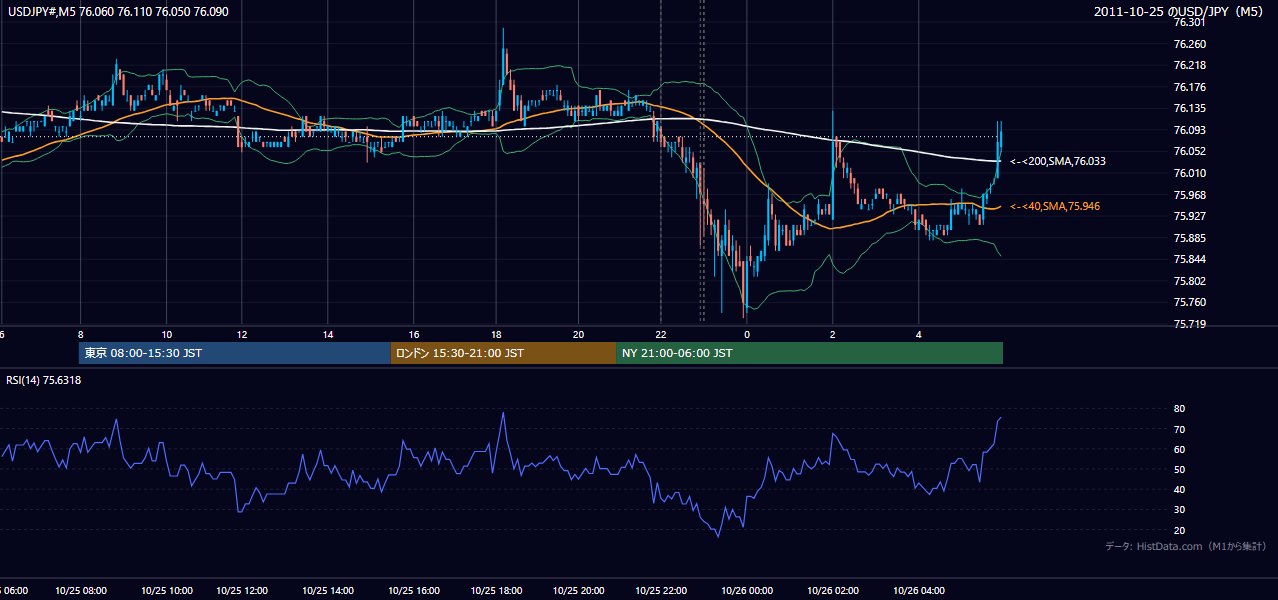
Task: Click hour tick 16 under the price chart
Action: coord(413,334)
